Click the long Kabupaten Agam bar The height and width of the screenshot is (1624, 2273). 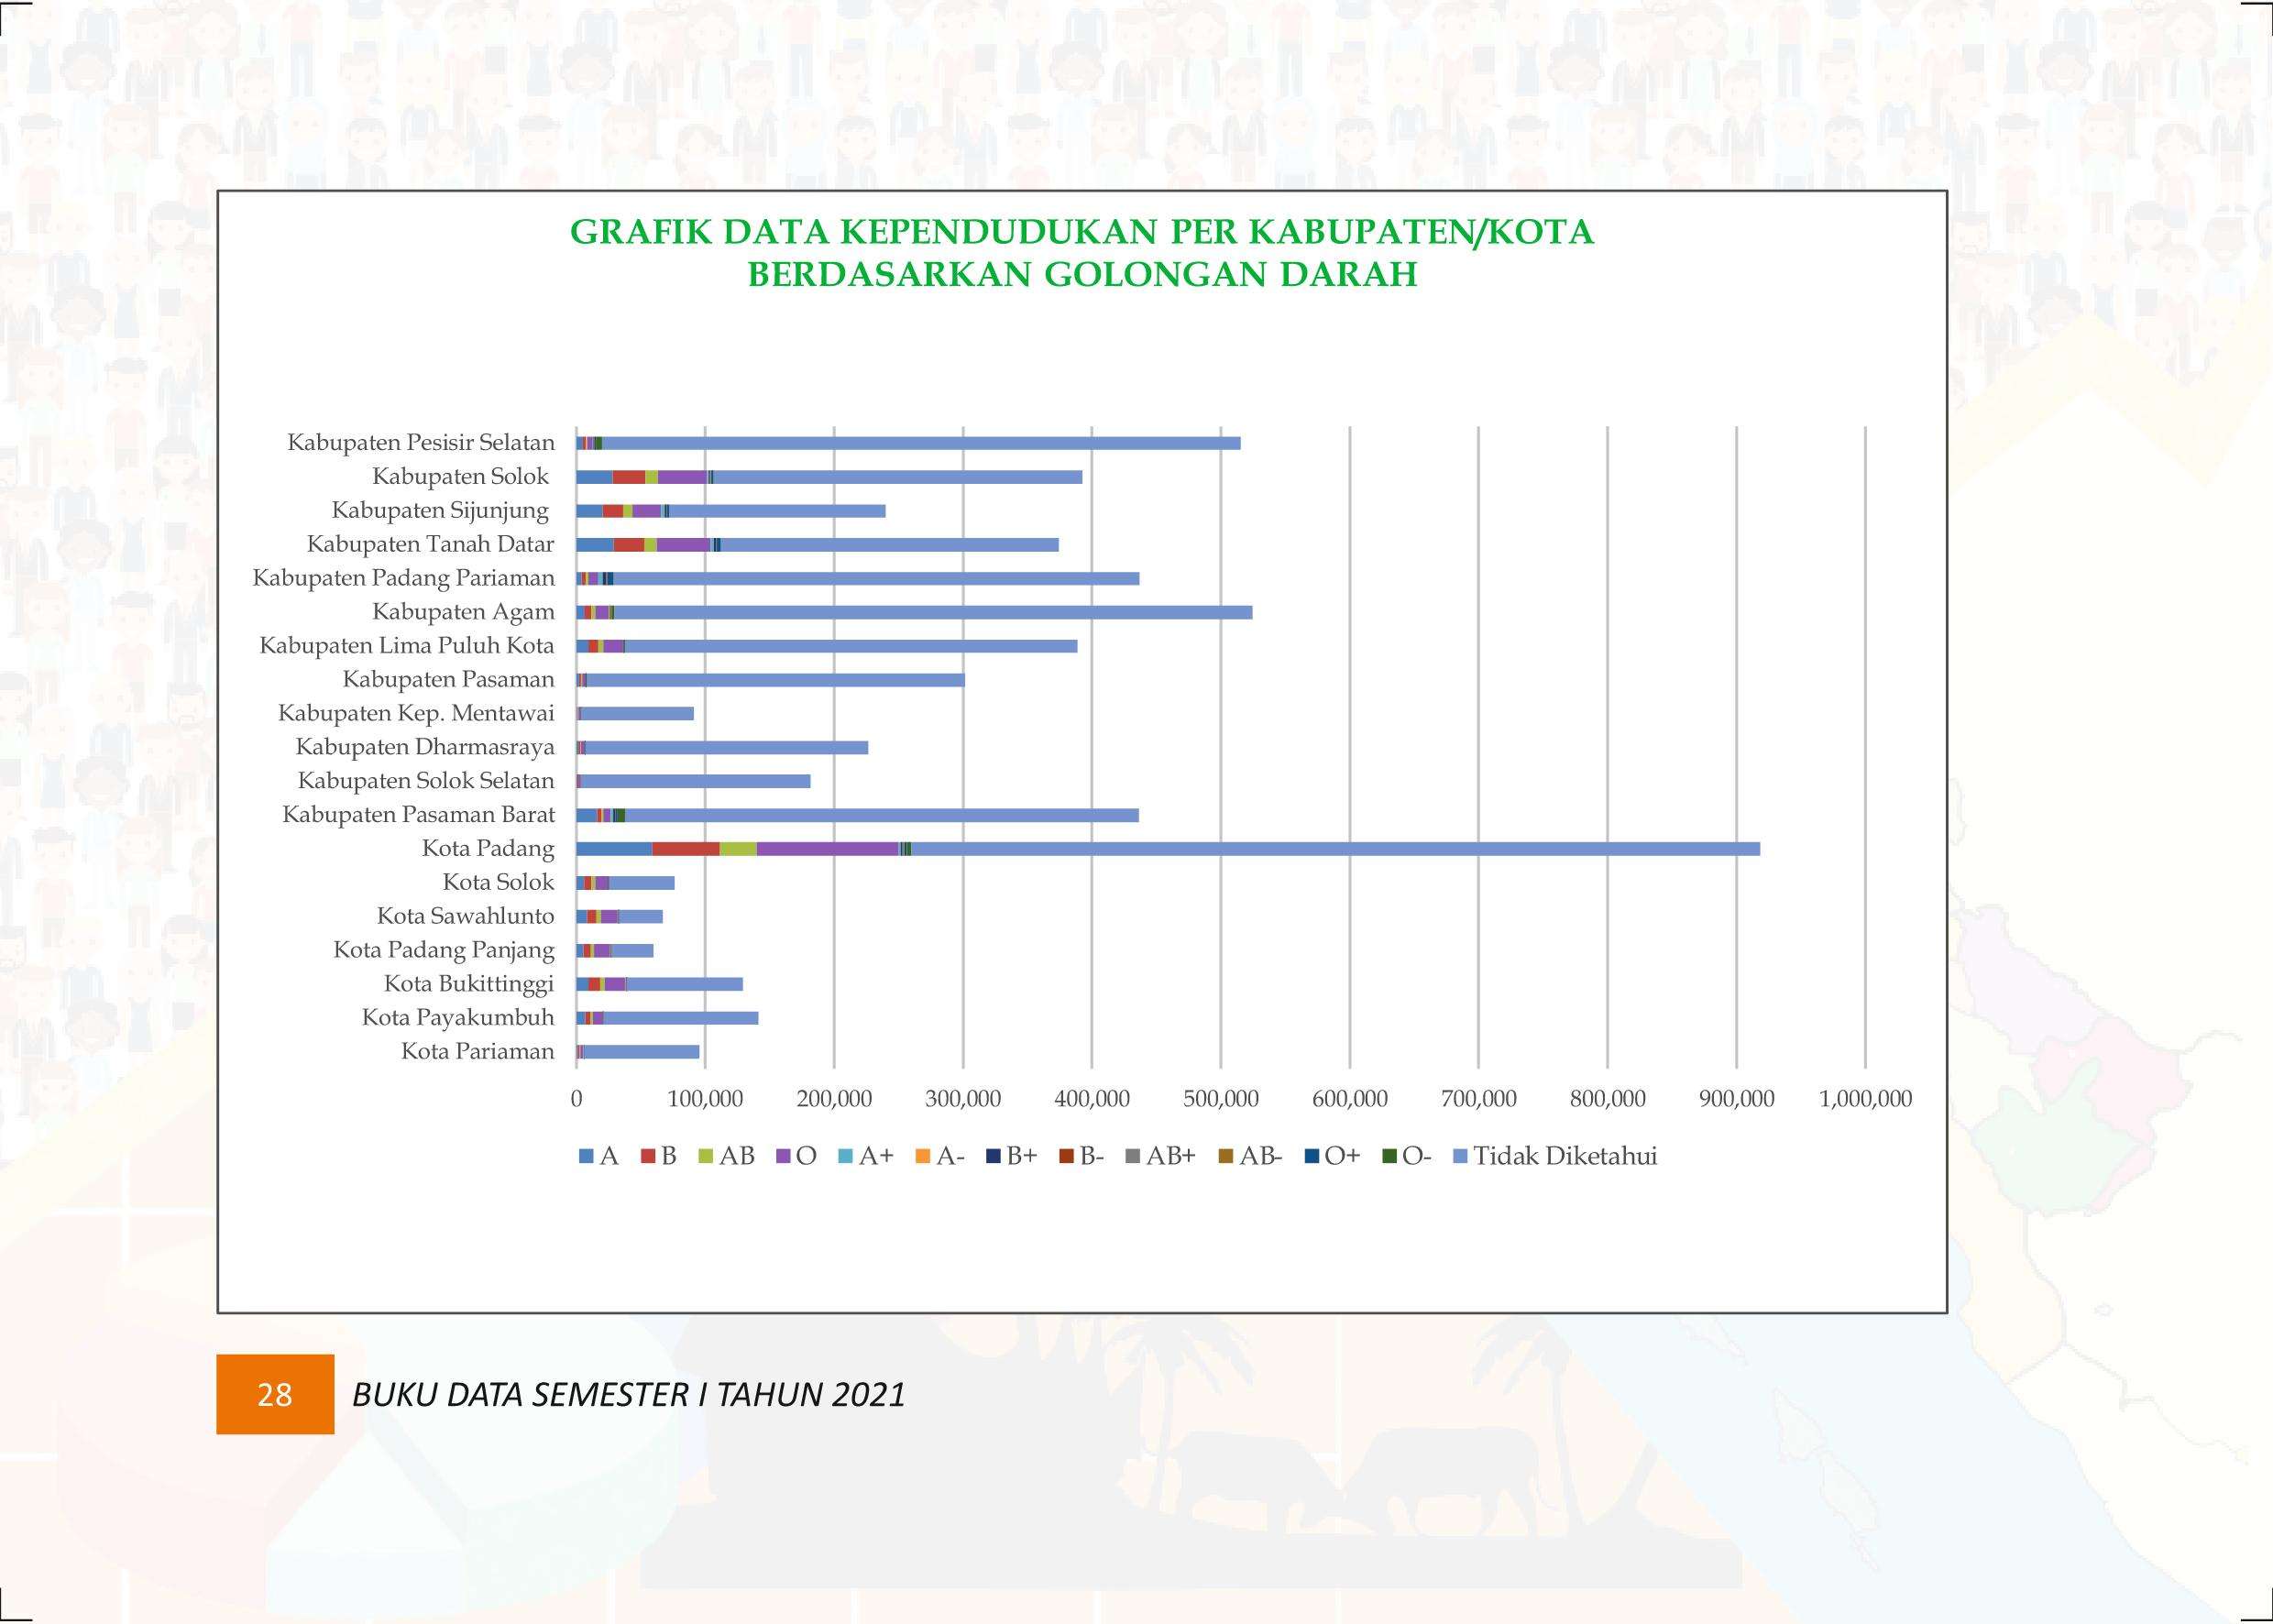[x=933, y=613]
